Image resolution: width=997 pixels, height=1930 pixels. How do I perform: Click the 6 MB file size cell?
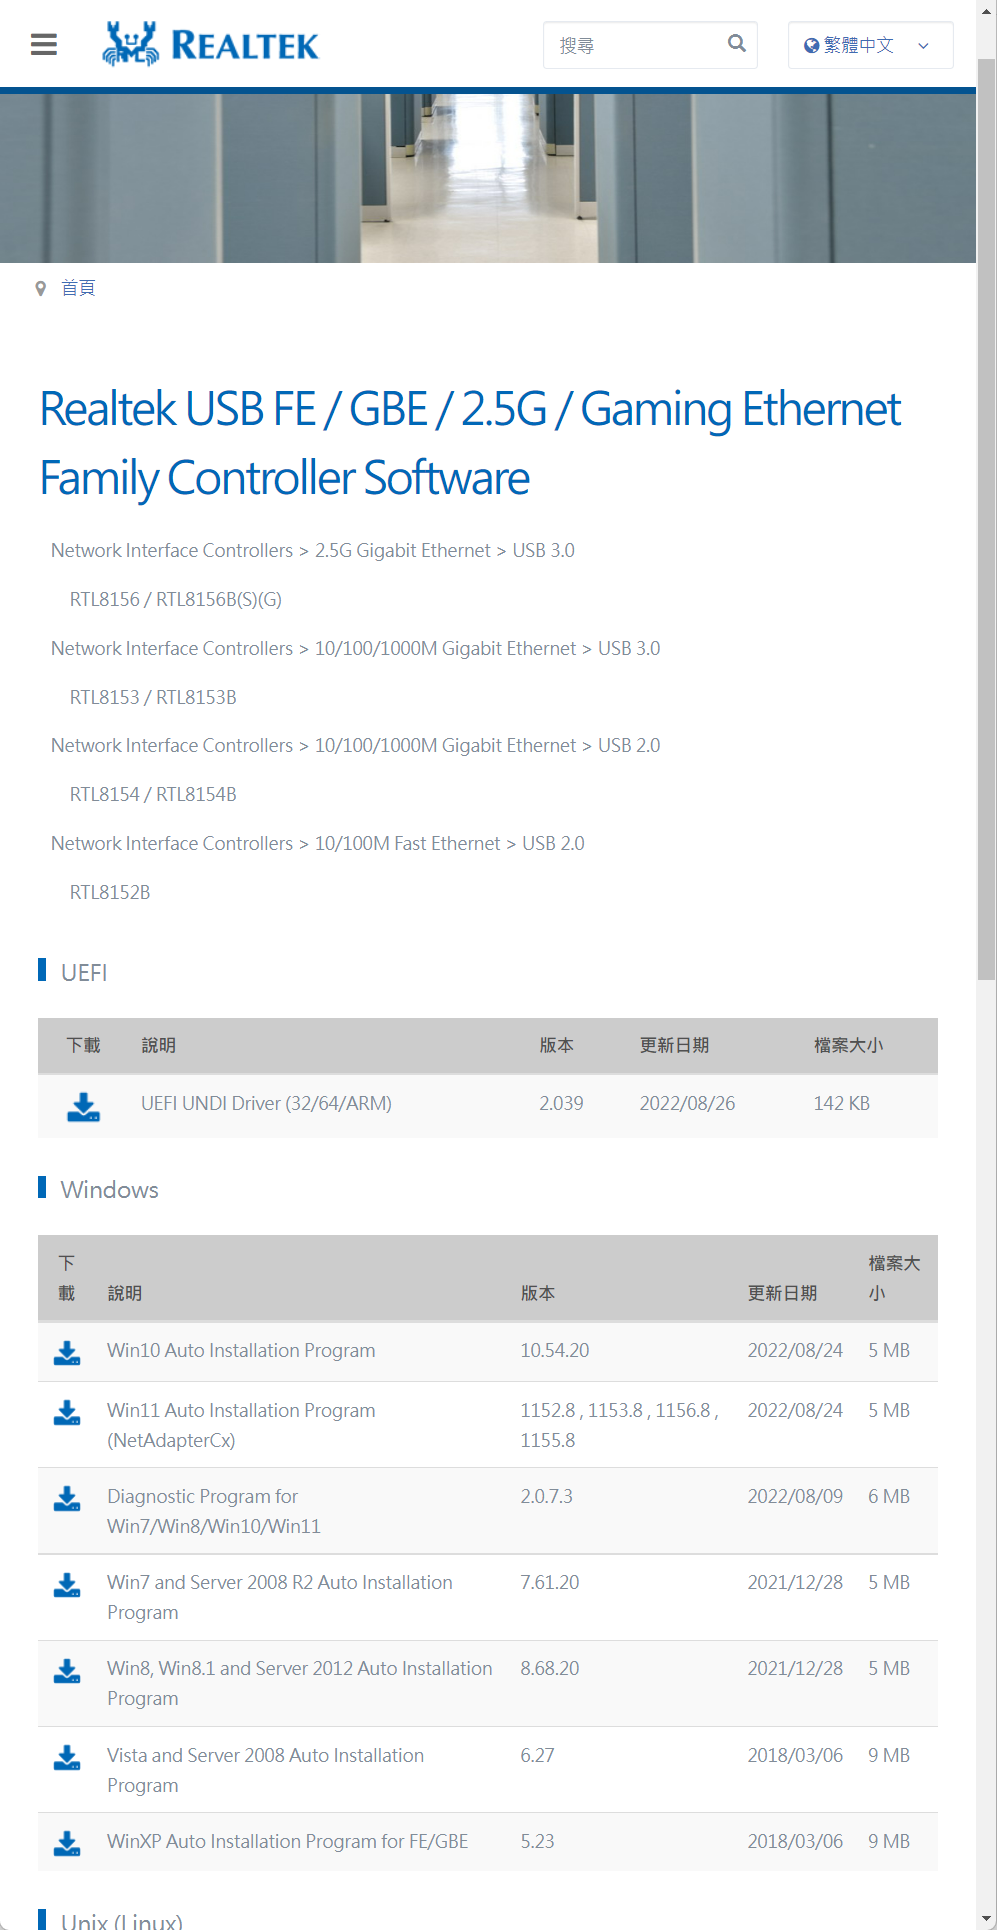click(x=889, y=1496)
